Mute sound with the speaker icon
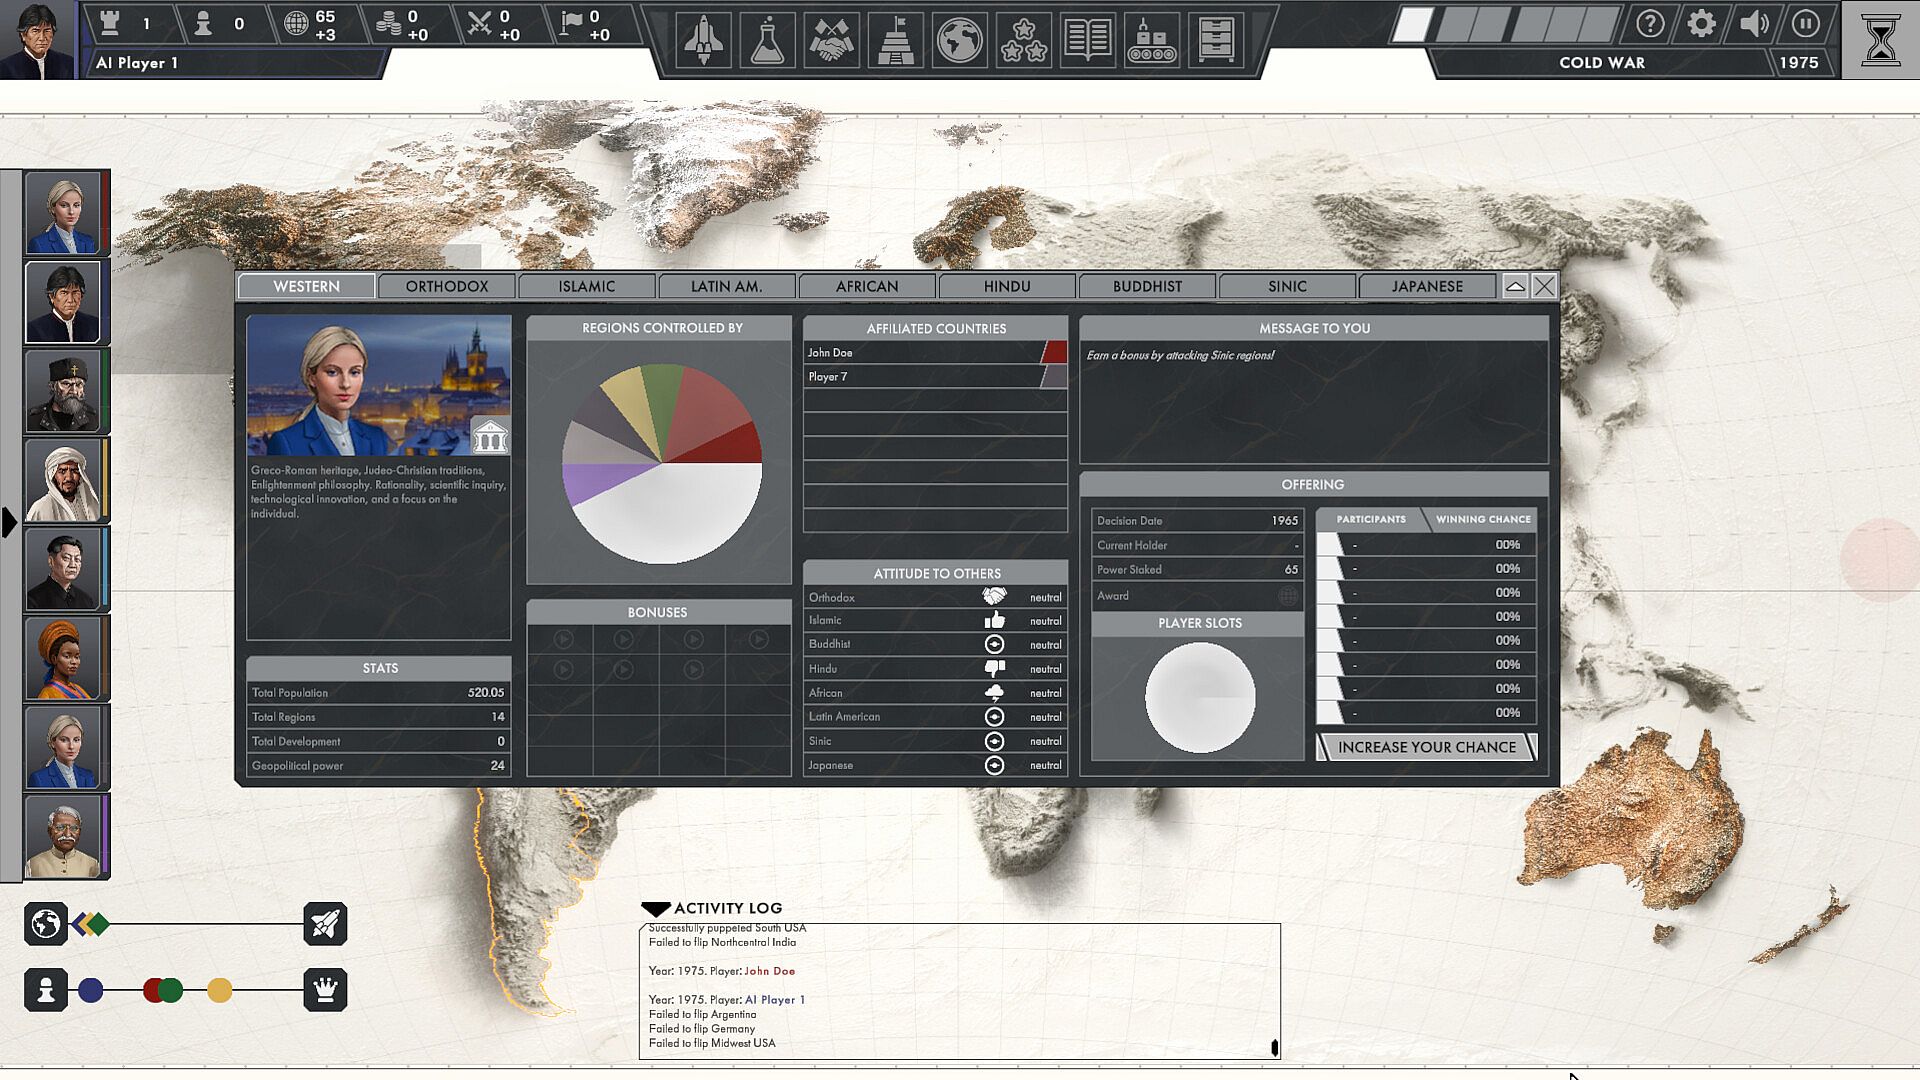This screenshot has width=1920, height=1080. [1753, 24]
